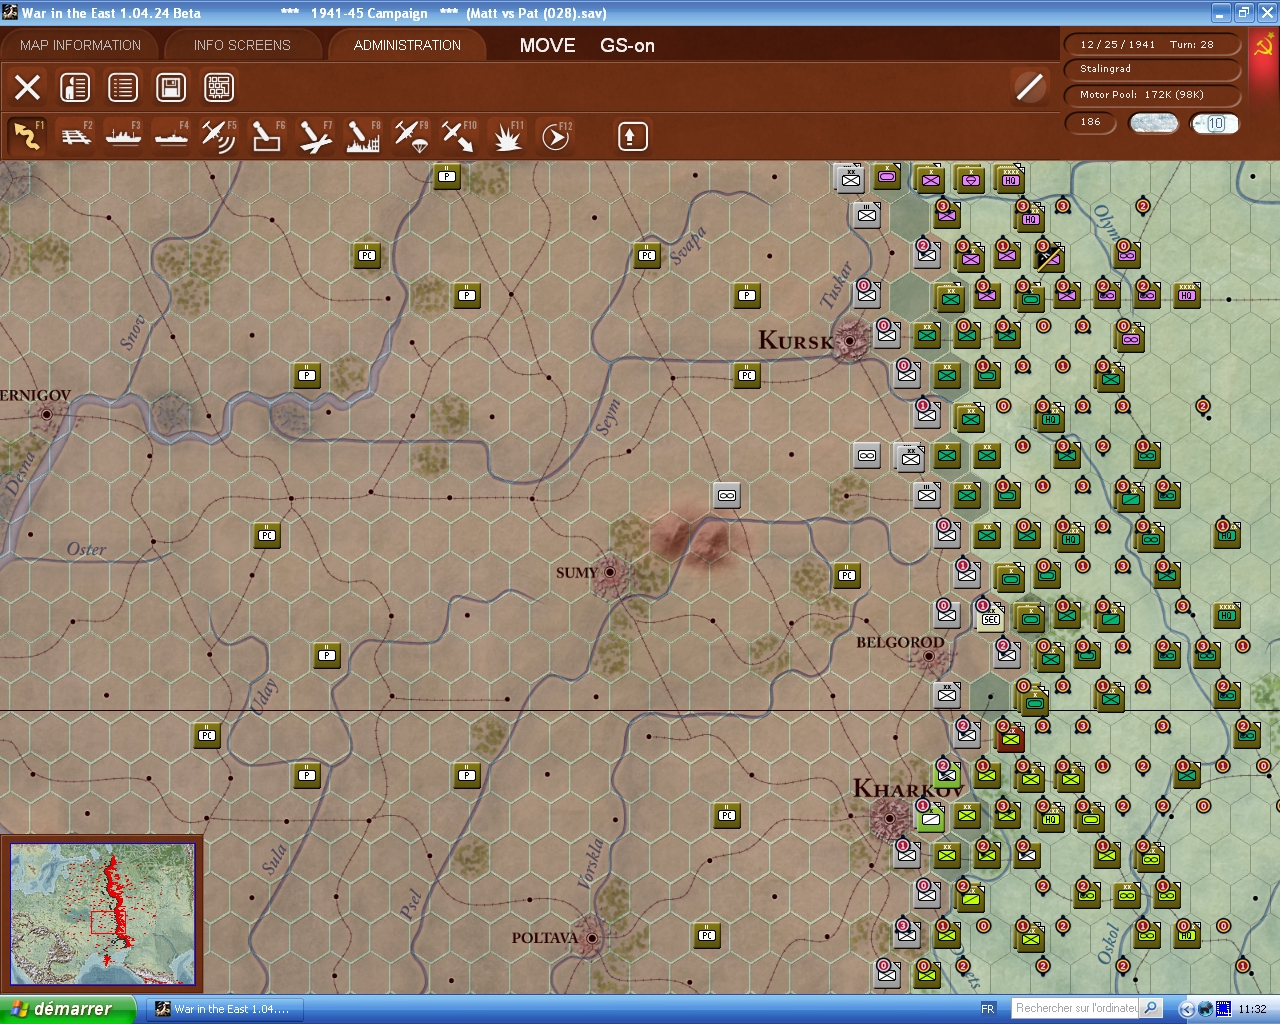Click the taskbar clock showing 11:32
The width and height of the screenshot is (1280, 1024).
click(x=1252, y=1009)
